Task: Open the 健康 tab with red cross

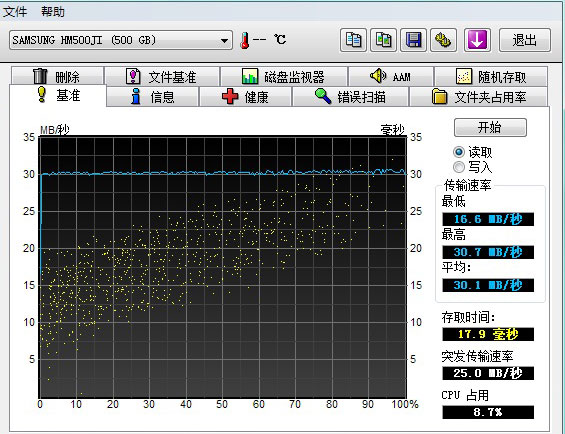Action: [x=245, y=97]
